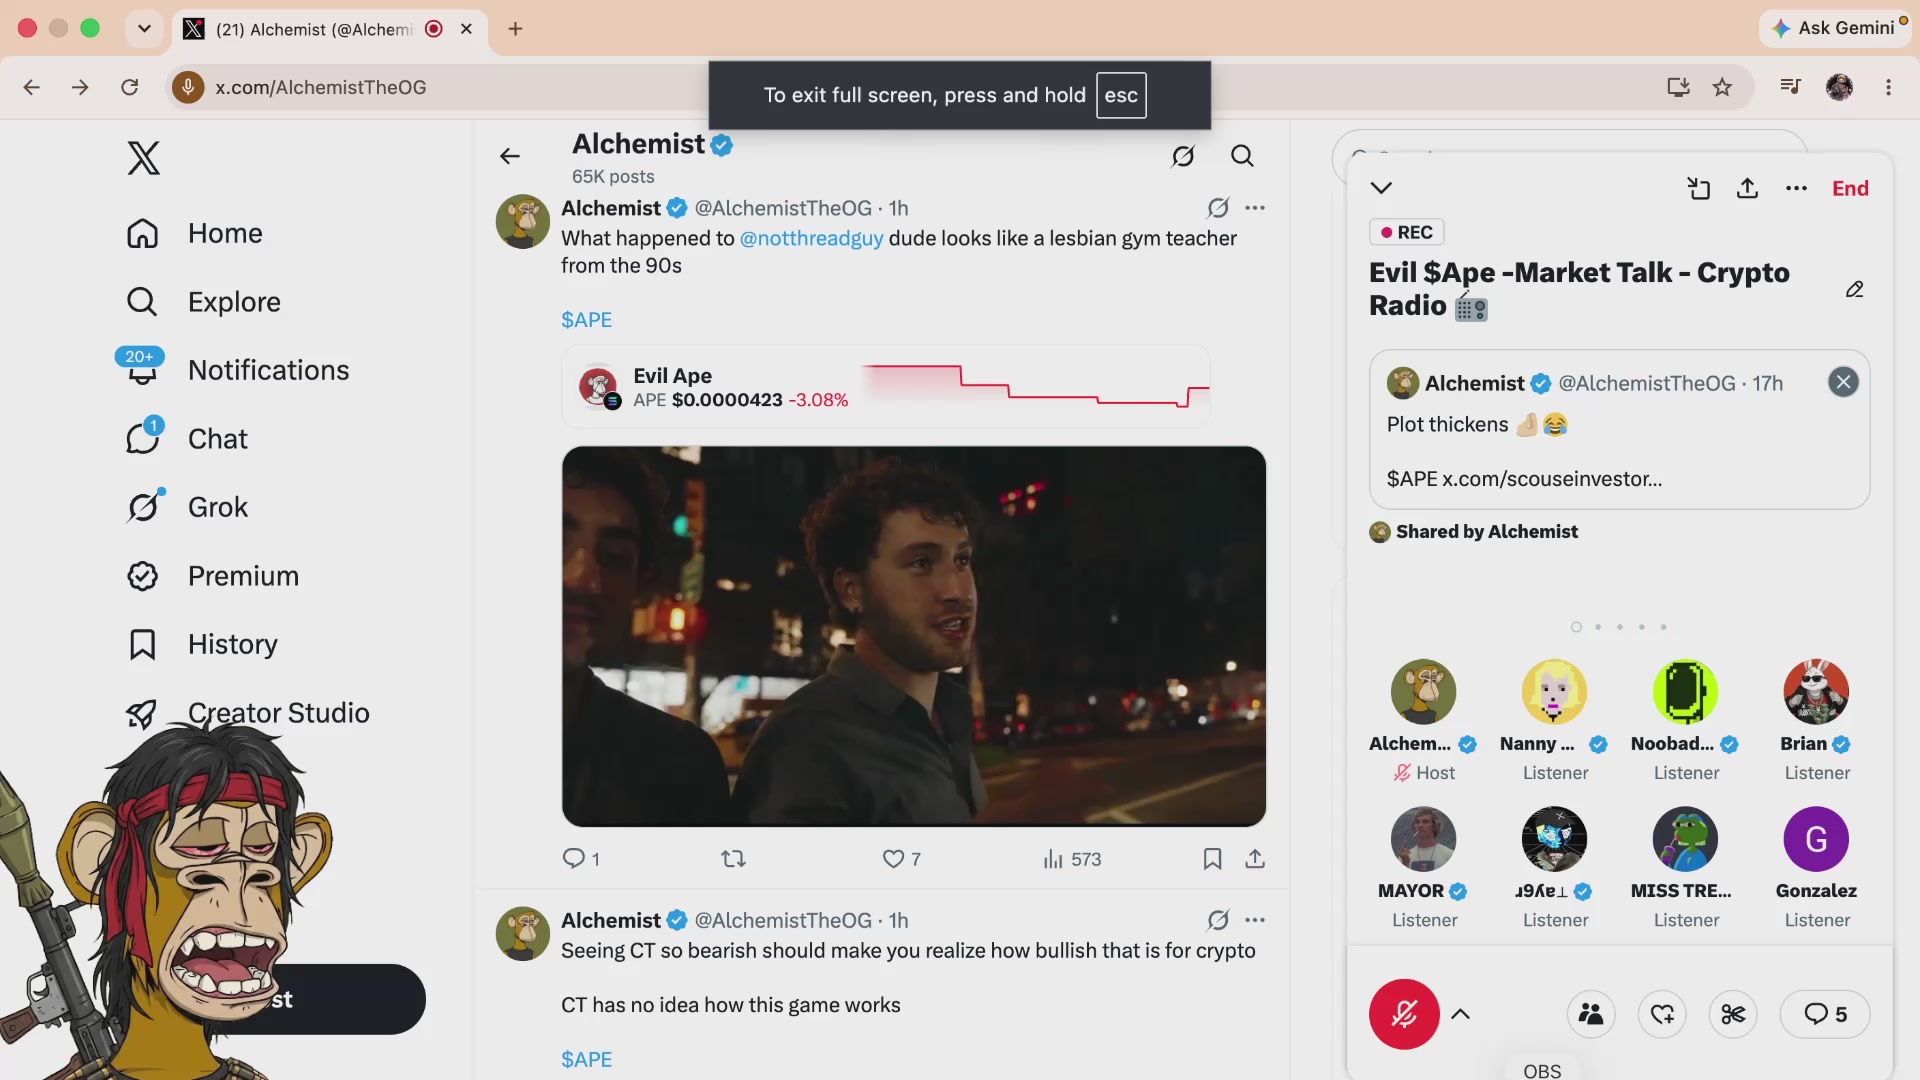
Task: Like the notthreadguy tweet
Action: 901,859
